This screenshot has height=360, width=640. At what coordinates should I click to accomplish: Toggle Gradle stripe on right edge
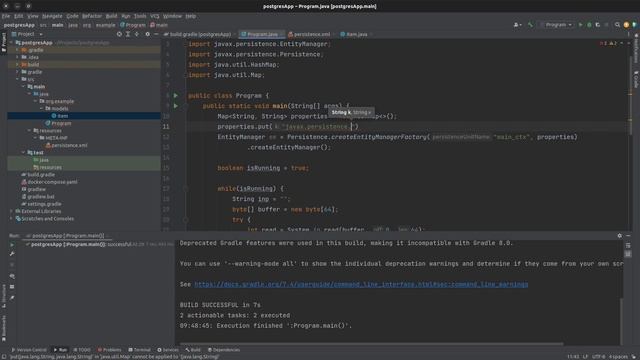(x=636, y=79)
